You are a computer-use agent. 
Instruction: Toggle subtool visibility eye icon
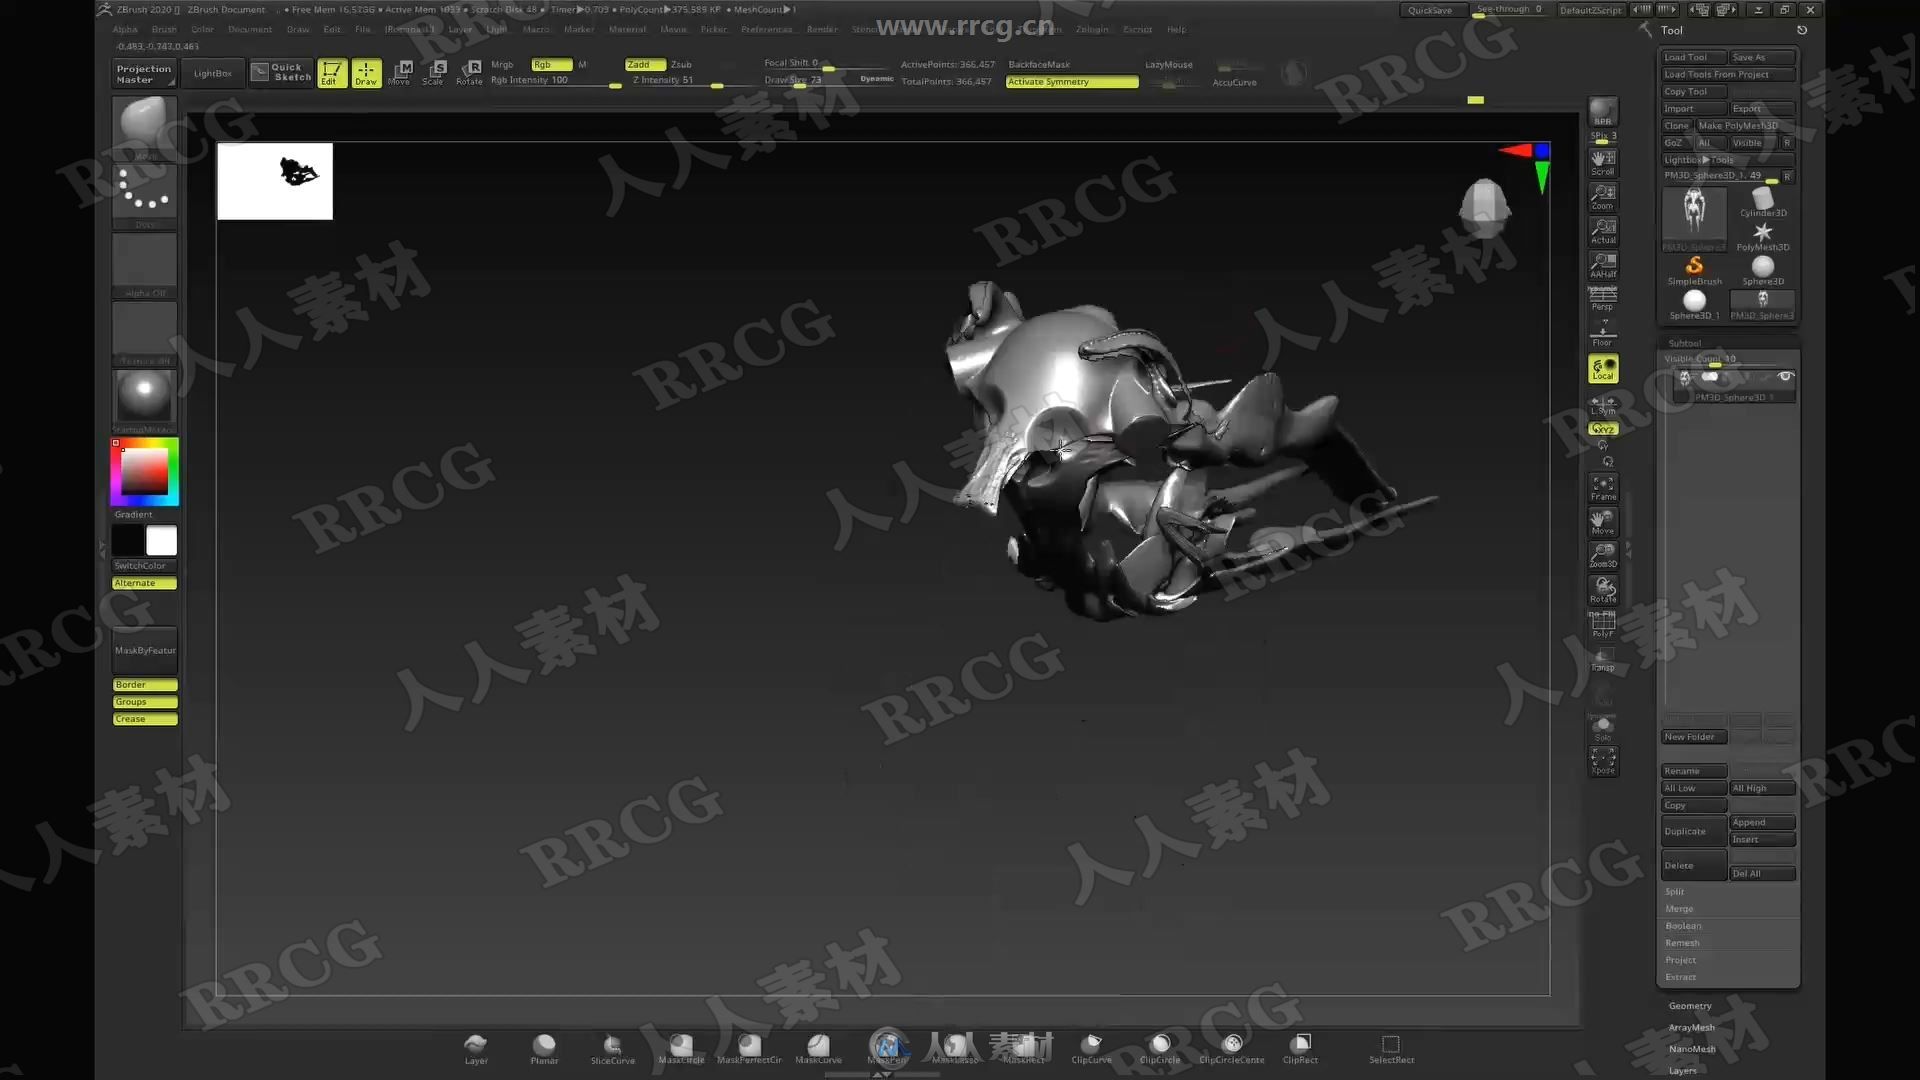point(1785,377)
